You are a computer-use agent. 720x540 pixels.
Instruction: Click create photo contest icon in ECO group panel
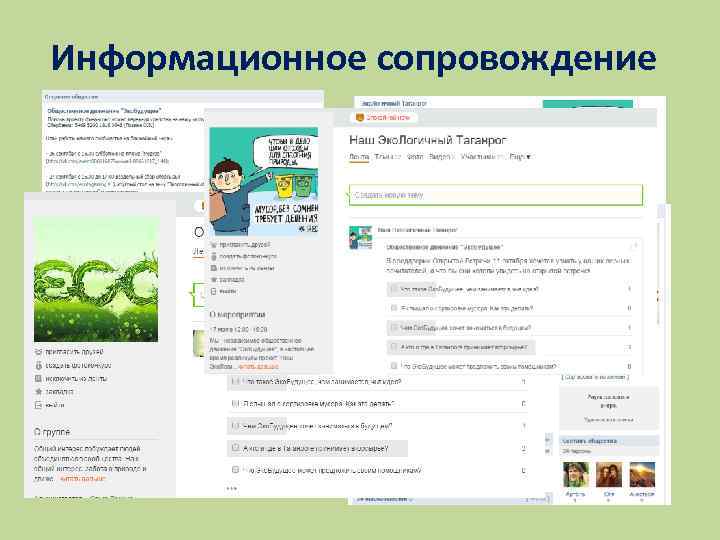pos(39,366)
